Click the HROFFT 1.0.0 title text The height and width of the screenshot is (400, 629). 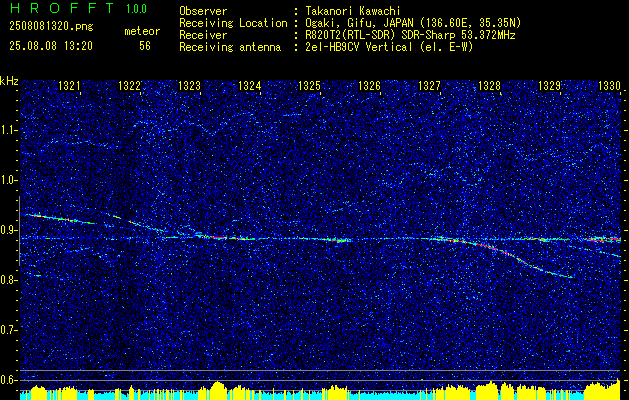coord(79,8)
